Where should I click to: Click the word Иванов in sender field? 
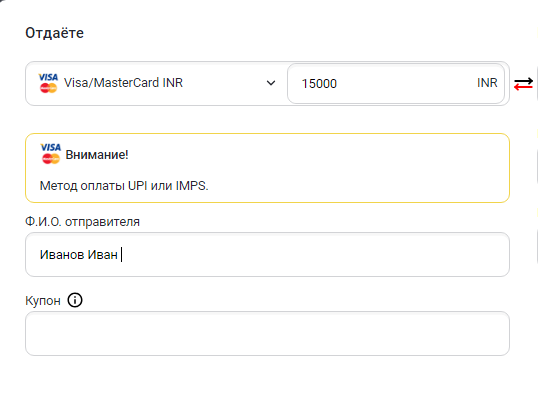coord(62,255)
